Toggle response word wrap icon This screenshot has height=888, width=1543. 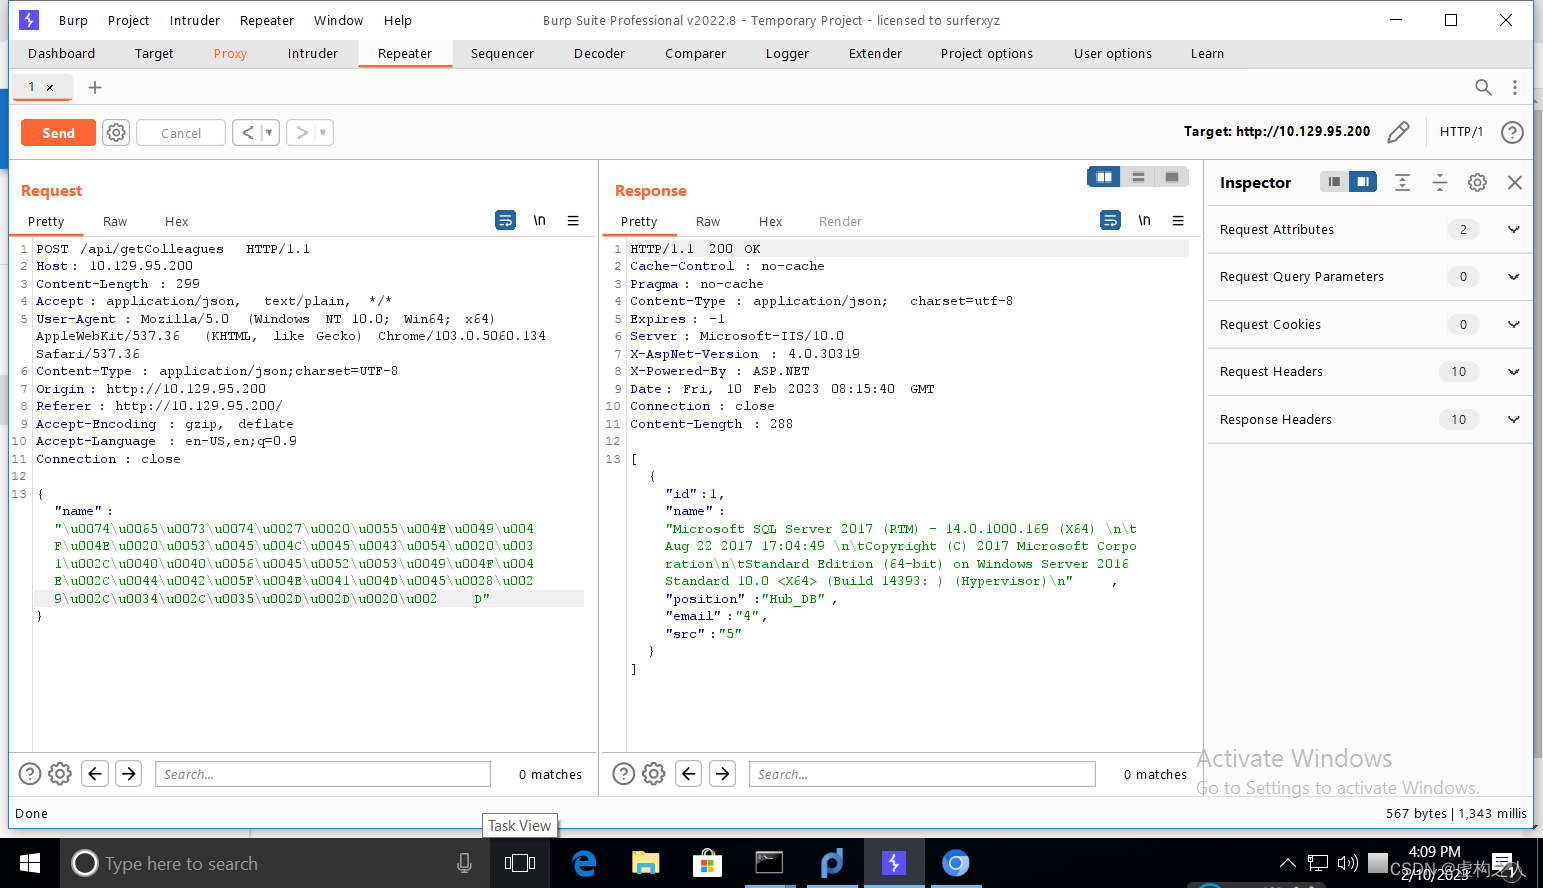point(1110,220)
